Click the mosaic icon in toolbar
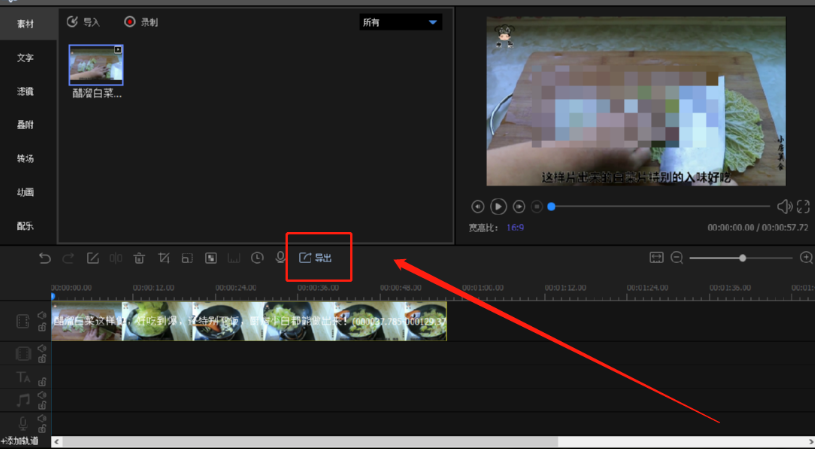 (x=211, y=258)
